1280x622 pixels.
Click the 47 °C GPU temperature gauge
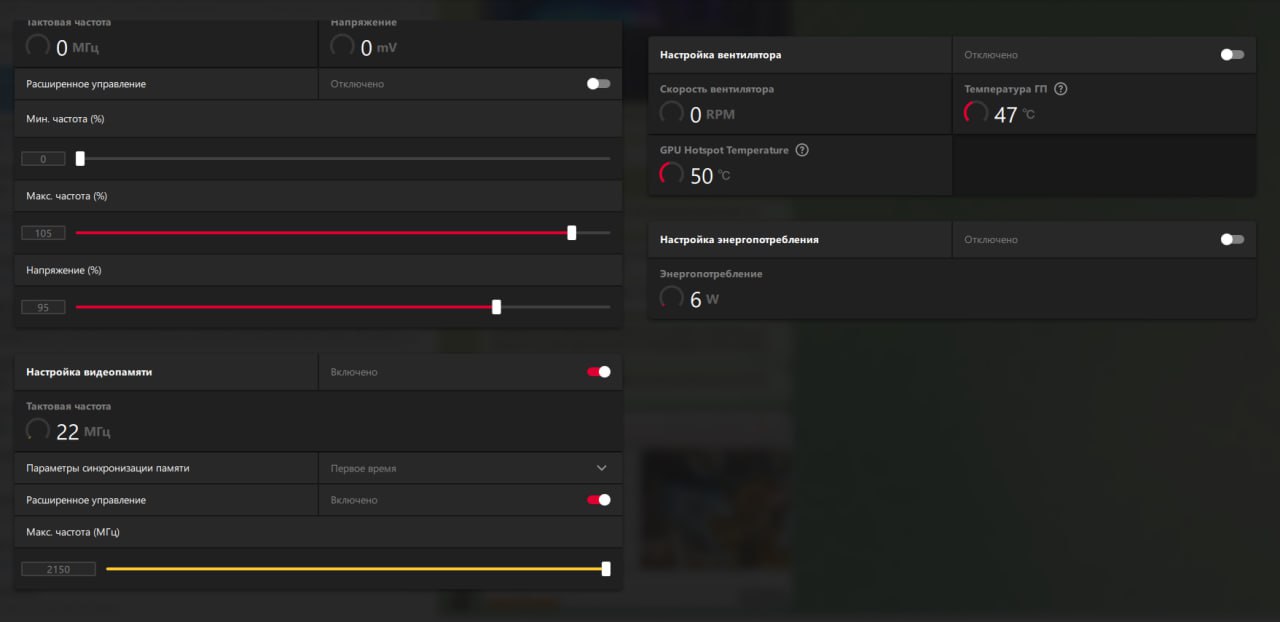[976, 113]
